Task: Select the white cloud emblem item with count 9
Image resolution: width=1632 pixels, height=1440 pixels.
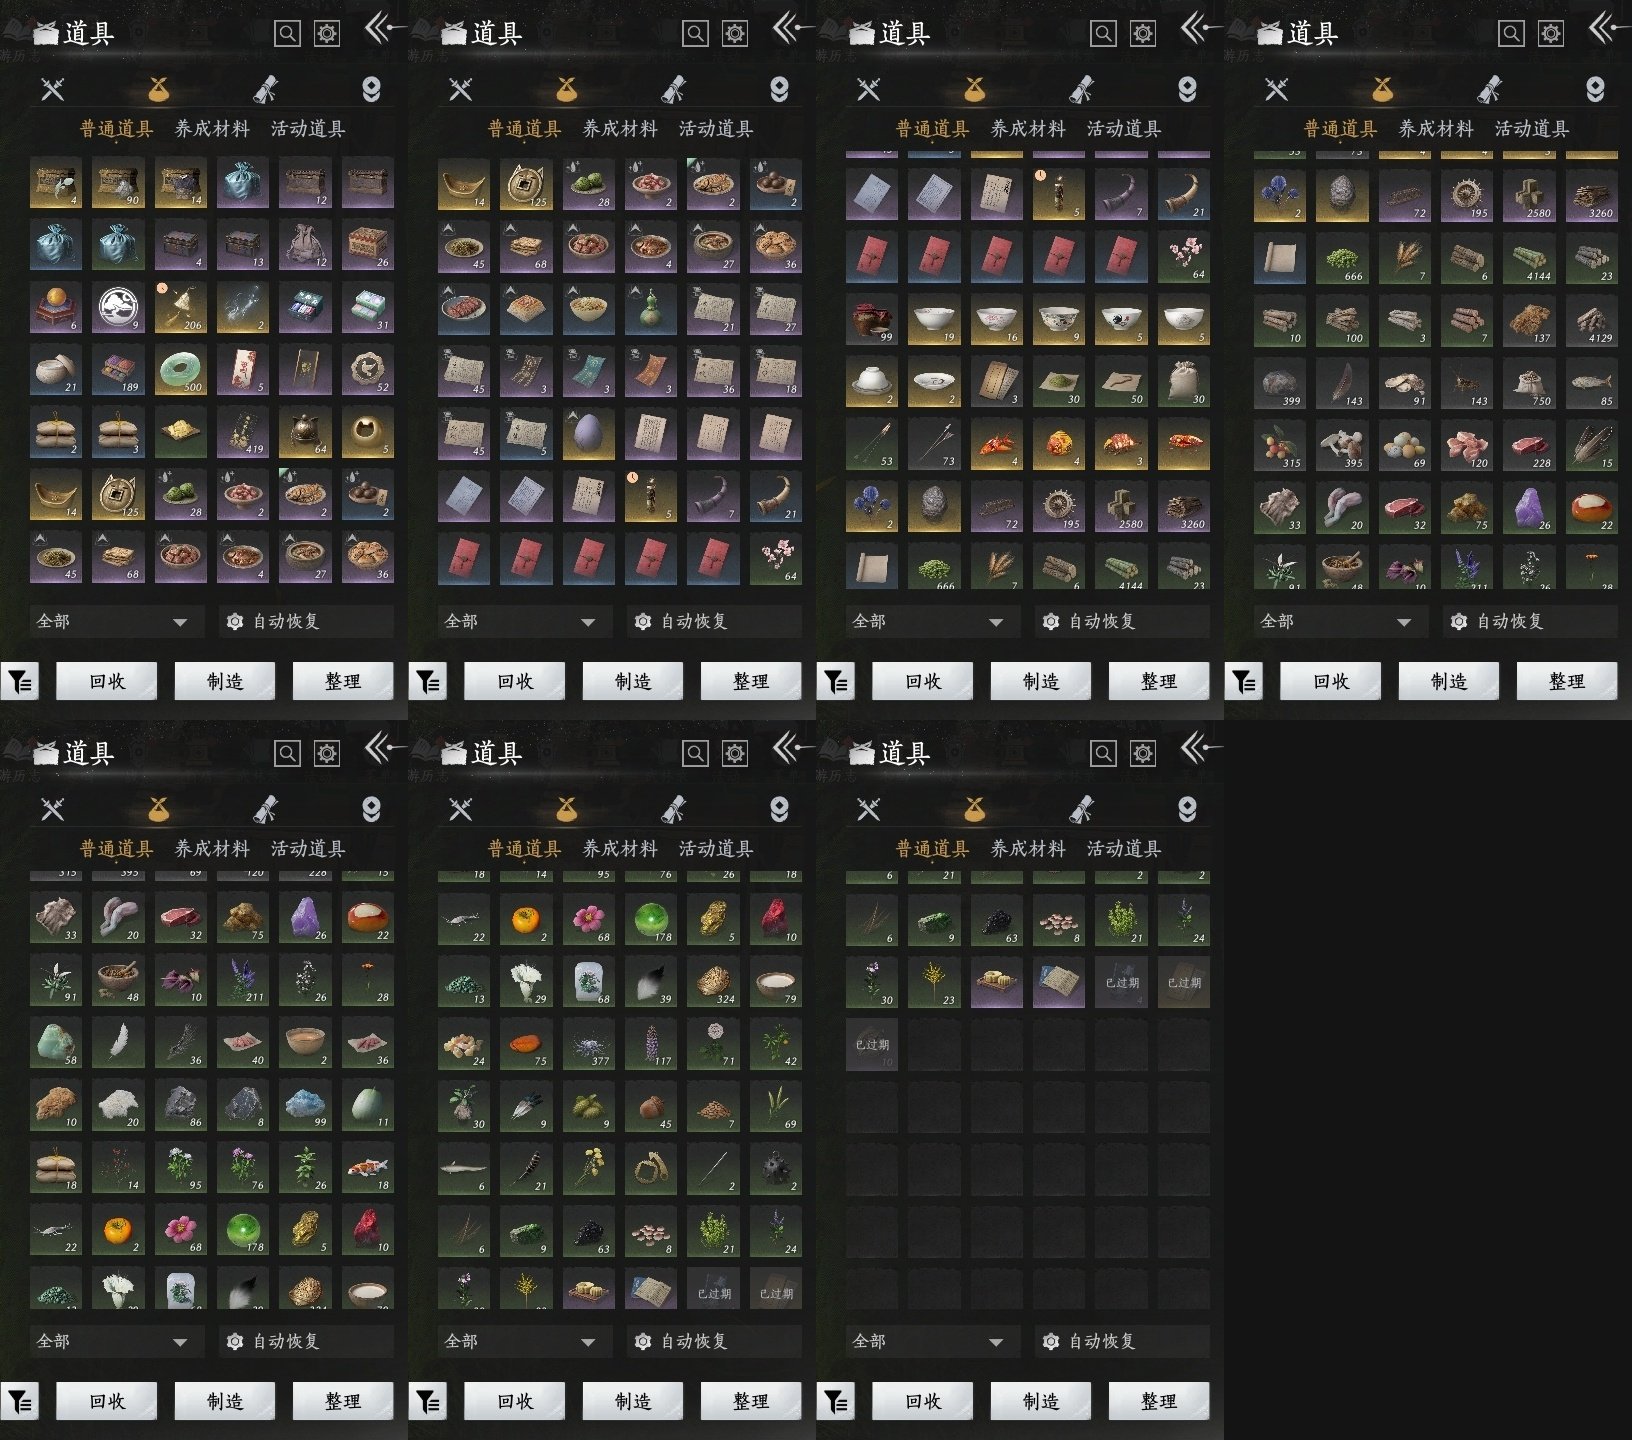Action: point(119,308)
